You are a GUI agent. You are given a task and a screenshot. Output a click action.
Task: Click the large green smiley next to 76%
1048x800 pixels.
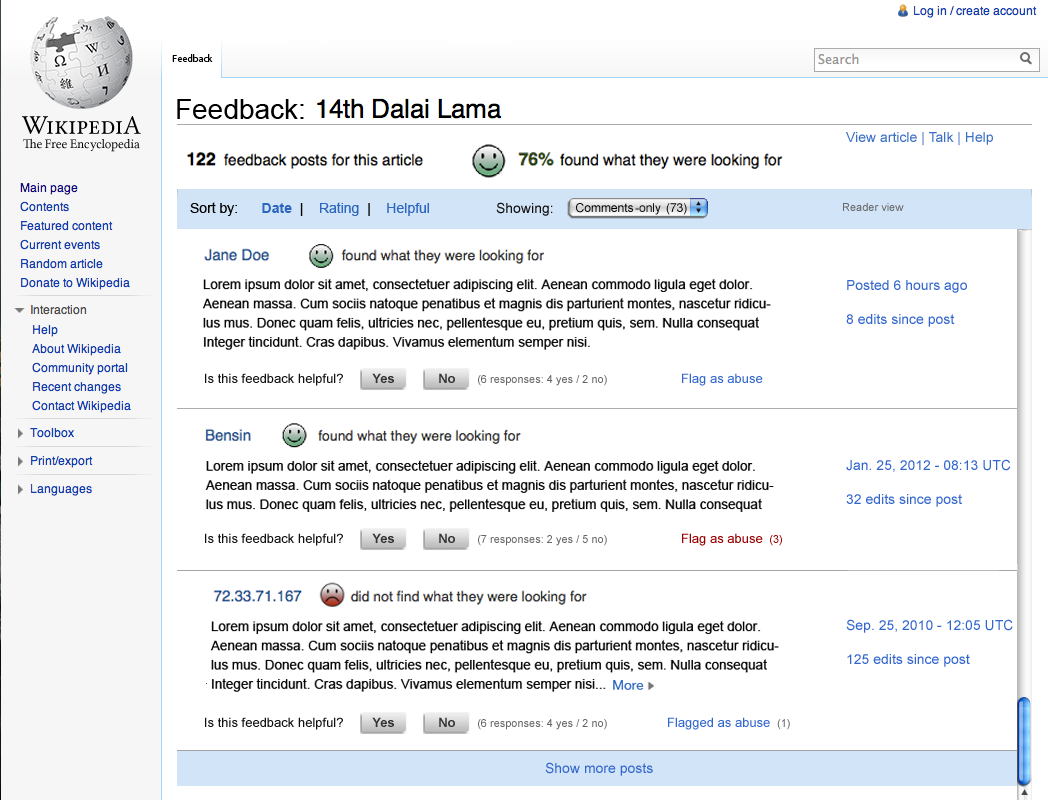tap(489, 160)
